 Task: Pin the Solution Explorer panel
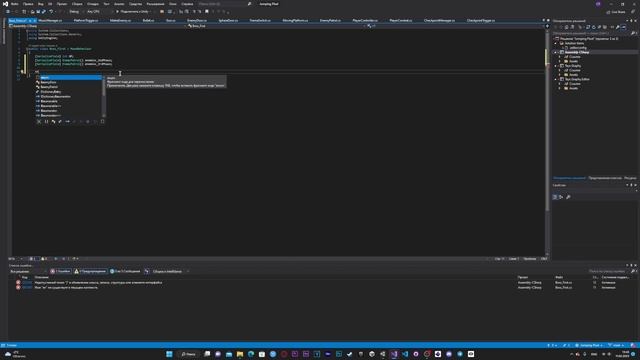tap(631, 20)
